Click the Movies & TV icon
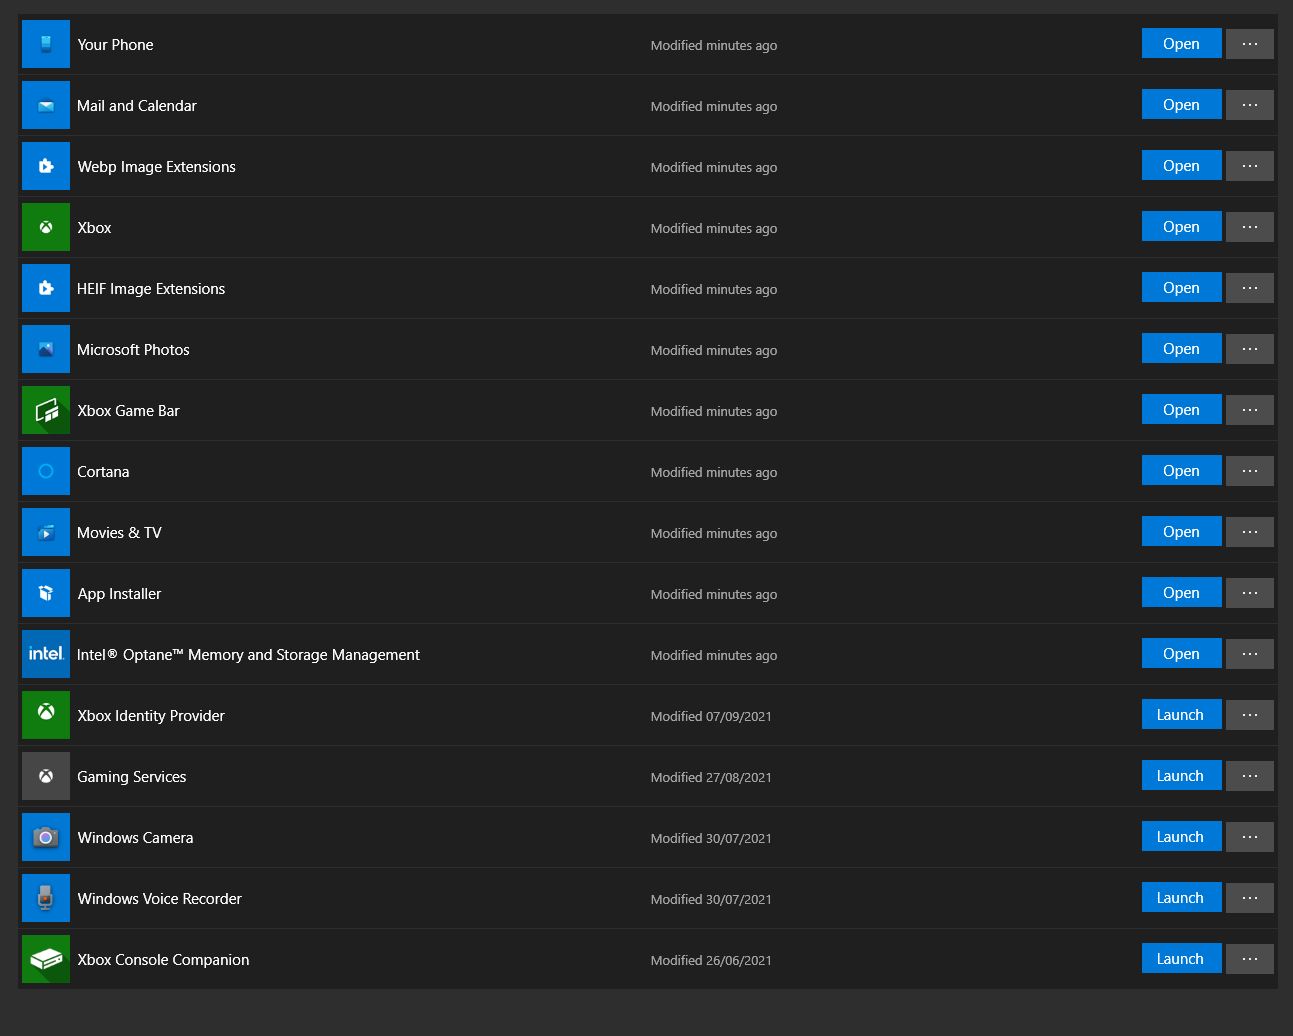This screenshot has height=1036, width=1293. [x=46, y=533]
